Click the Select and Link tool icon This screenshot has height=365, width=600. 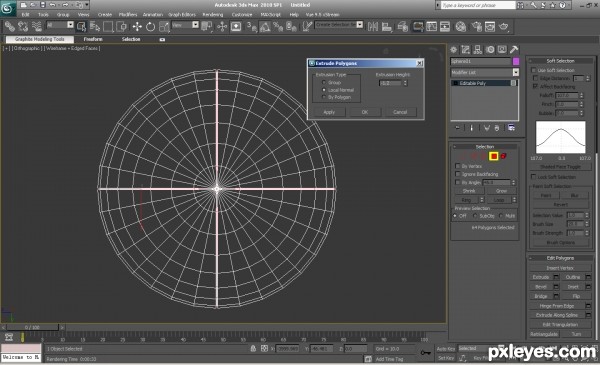tap(10, 26)
